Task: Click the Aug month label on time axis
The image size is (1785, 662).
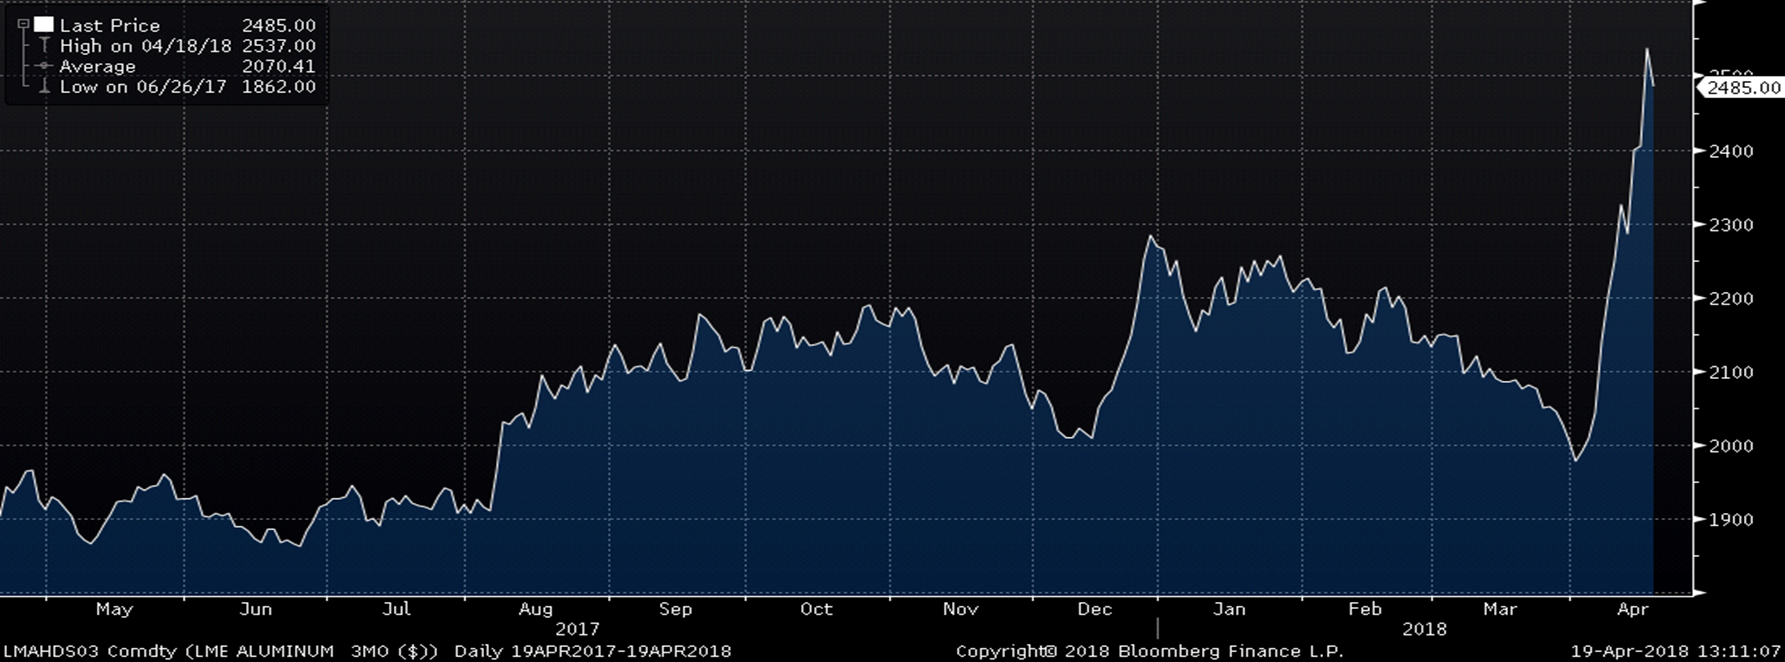Action: click(x=536, y=609)
